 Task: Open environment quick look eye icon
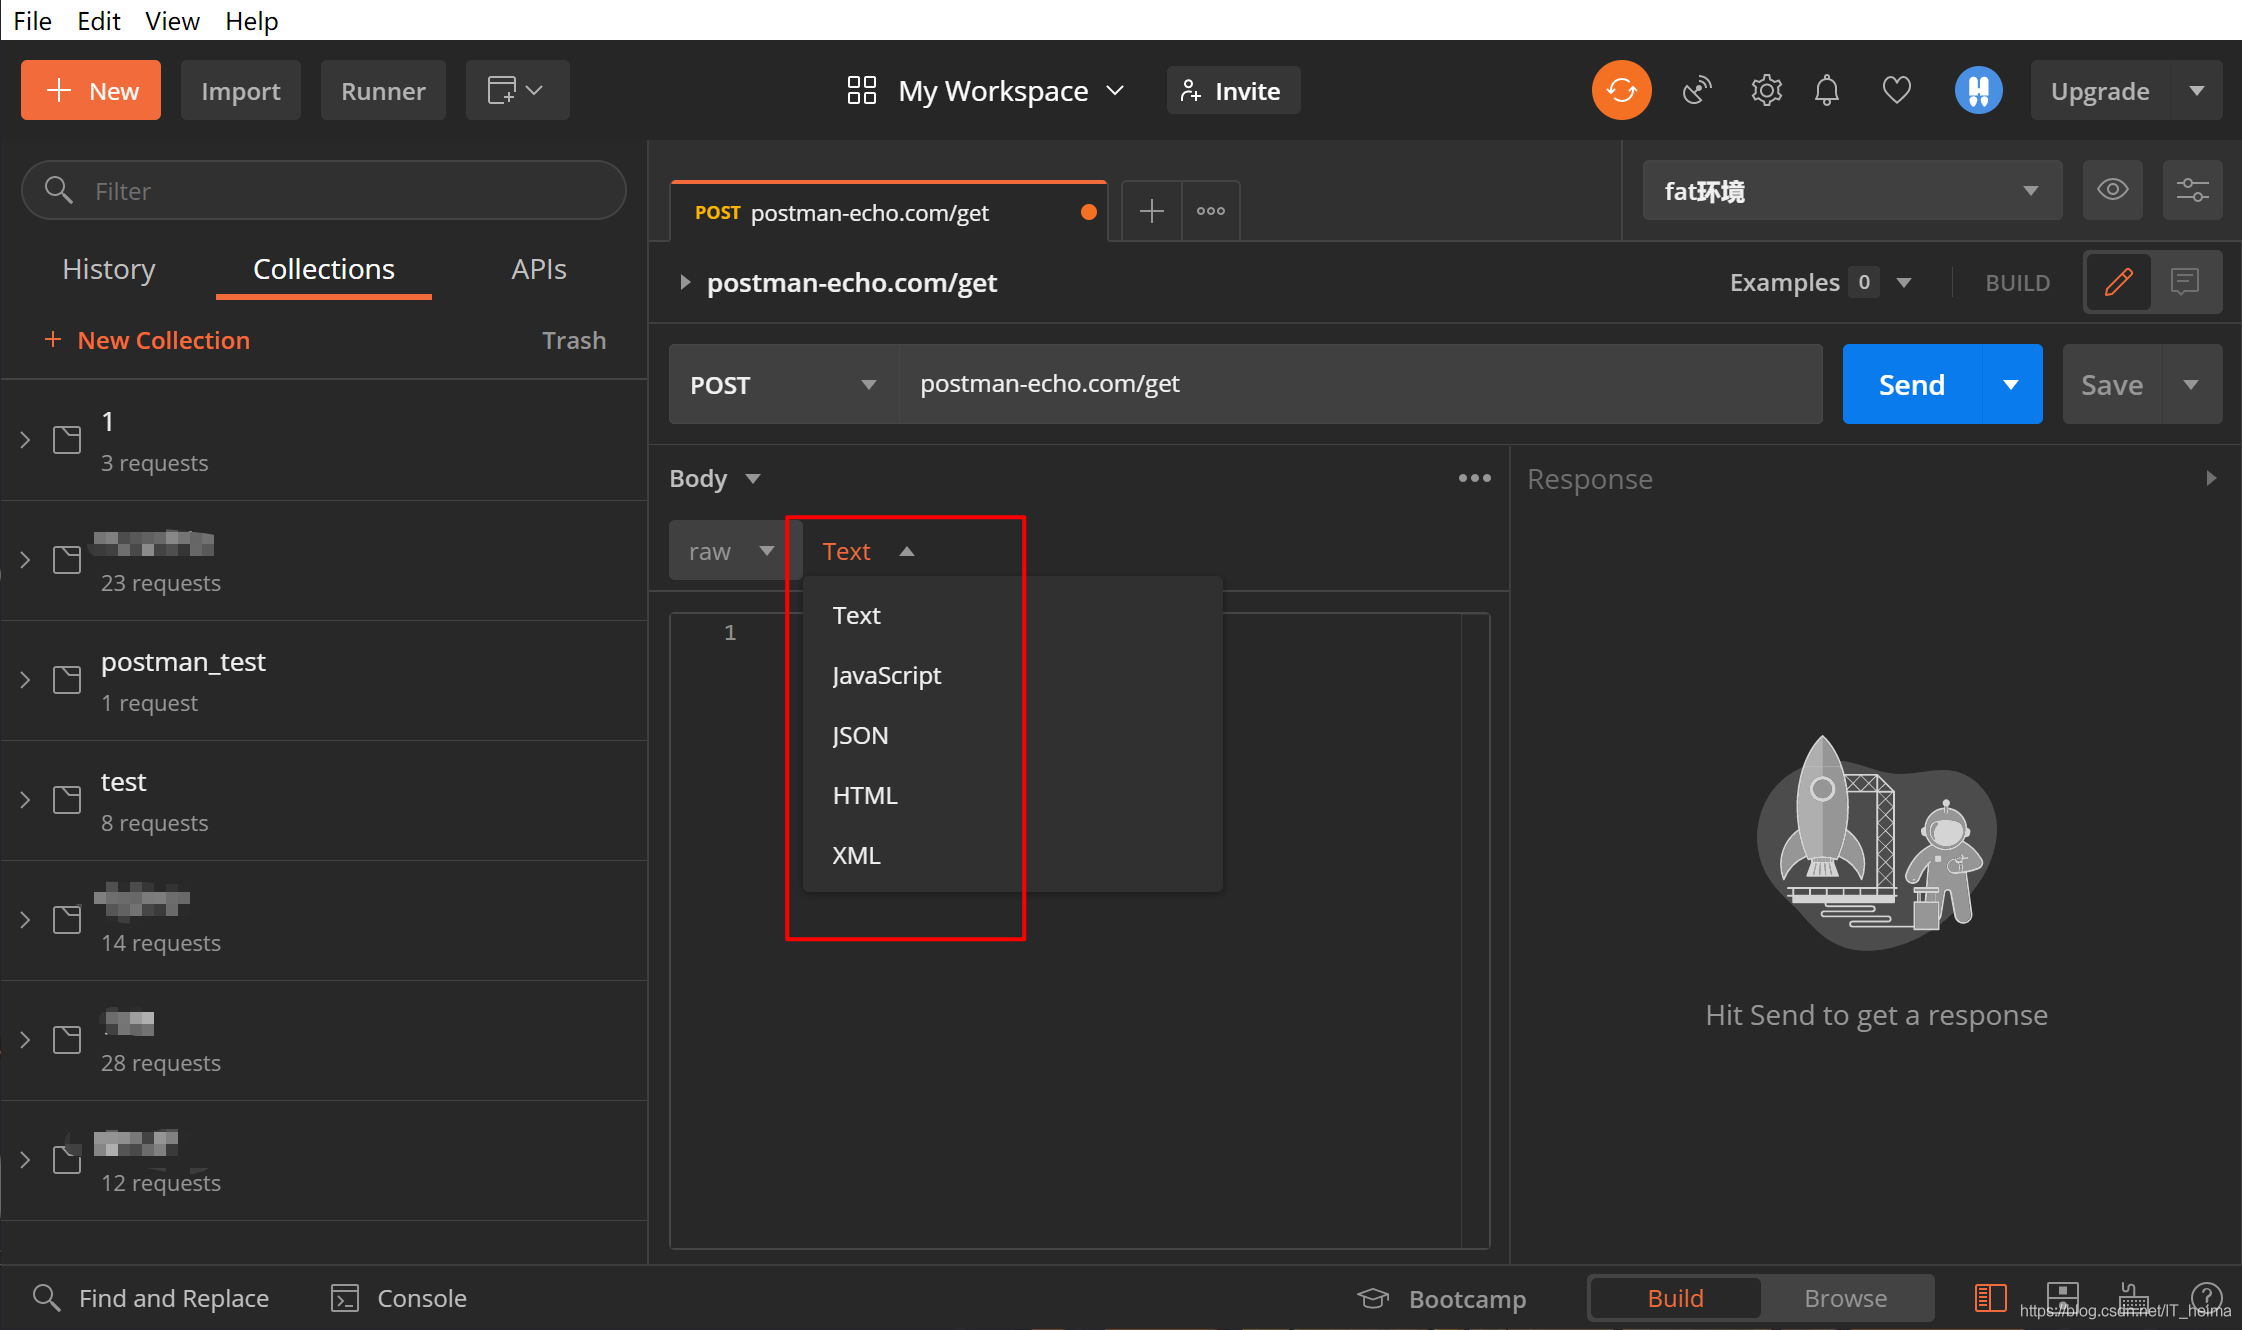2112,190
